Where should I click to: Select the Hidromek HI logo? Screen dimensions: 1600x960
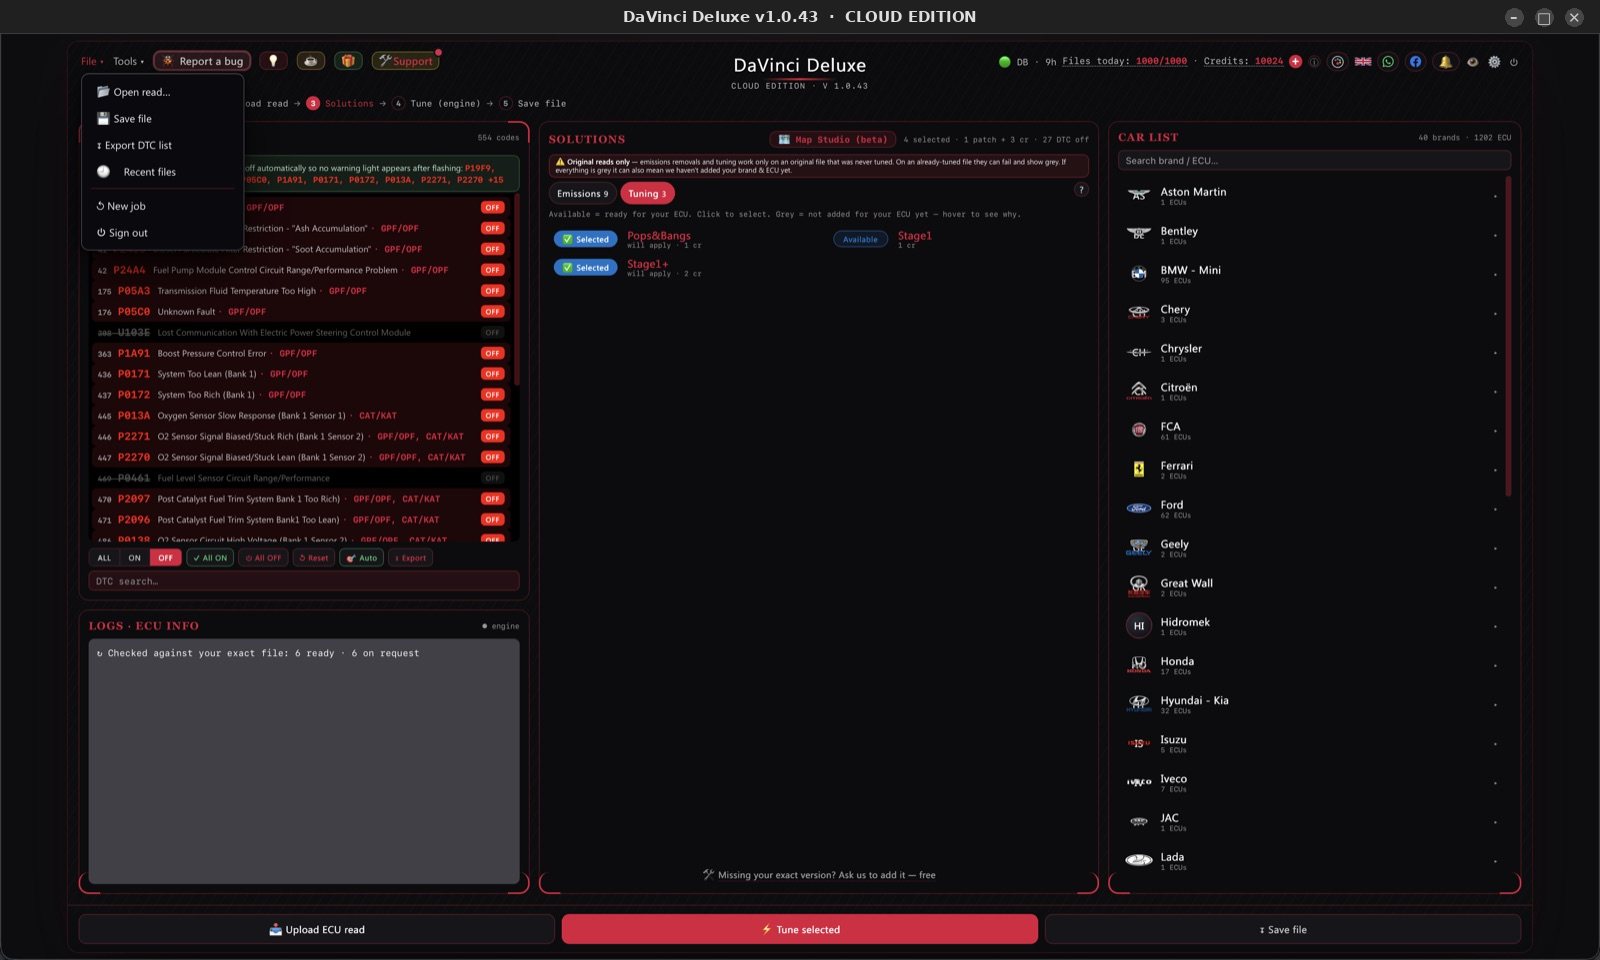1138,626
